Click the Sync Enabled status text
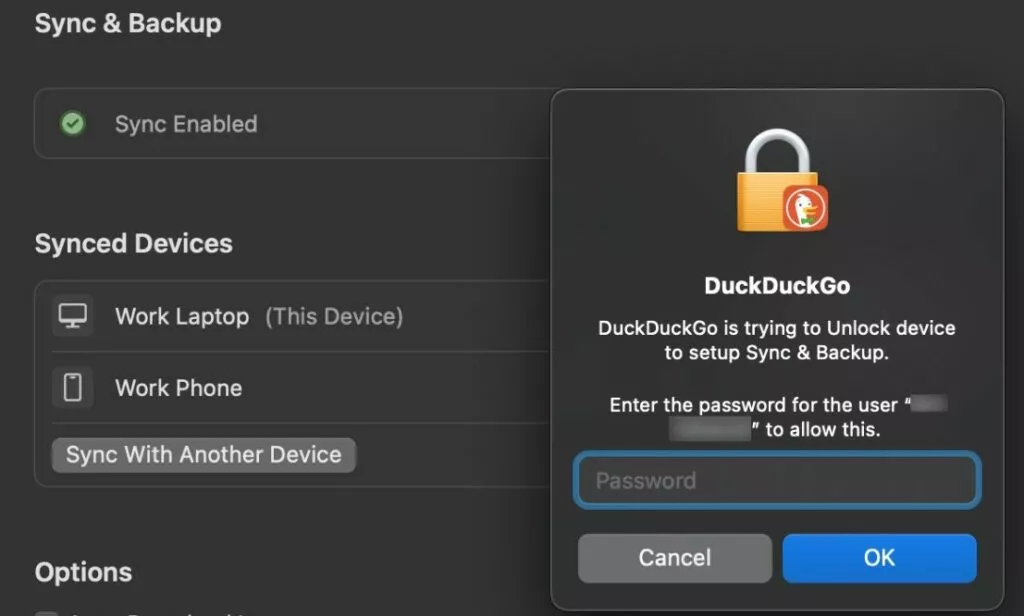Screen dimensions: 1024x616 [x=186, y=124]
